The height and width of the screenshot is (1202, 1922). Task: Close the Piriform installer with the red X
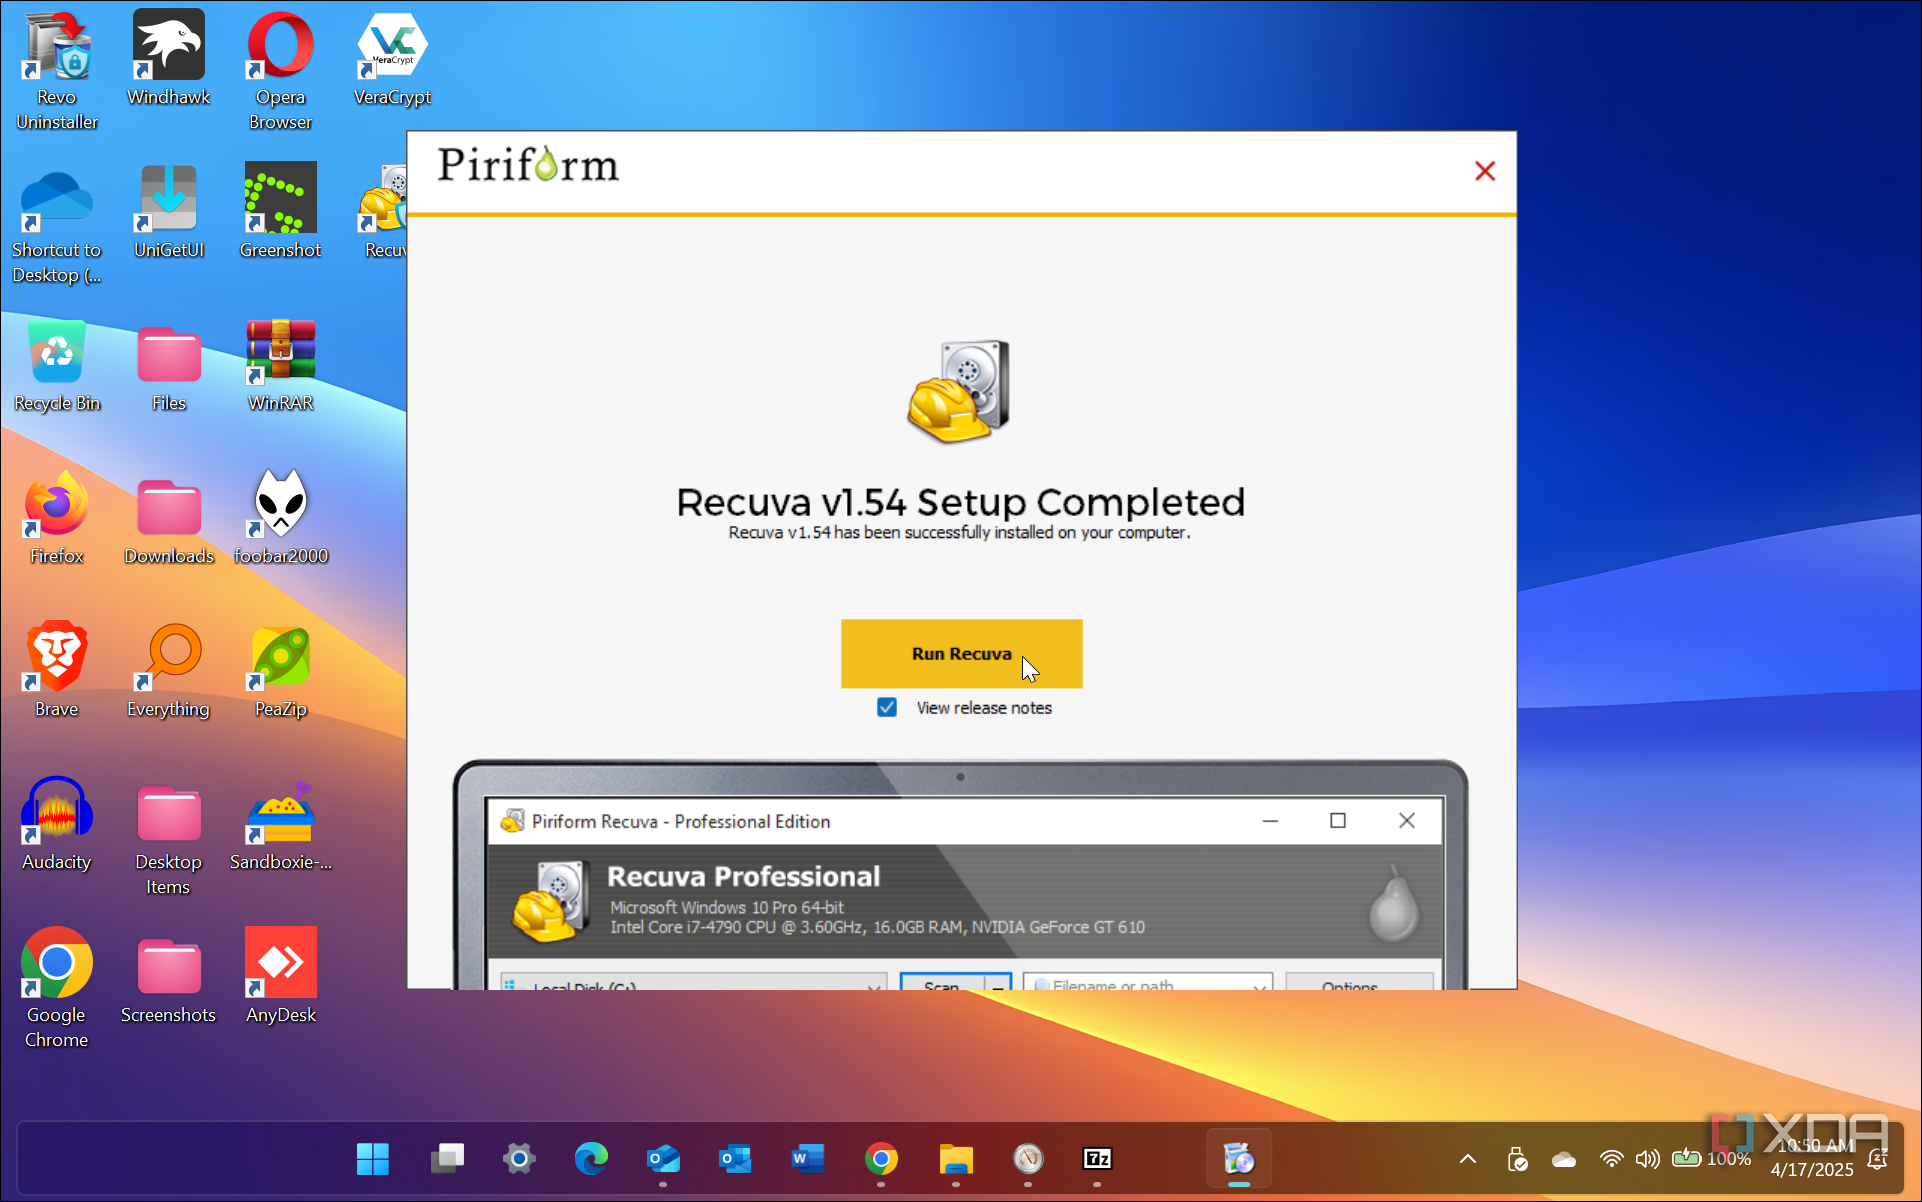pyautogui.click(x=1484, y=171)
